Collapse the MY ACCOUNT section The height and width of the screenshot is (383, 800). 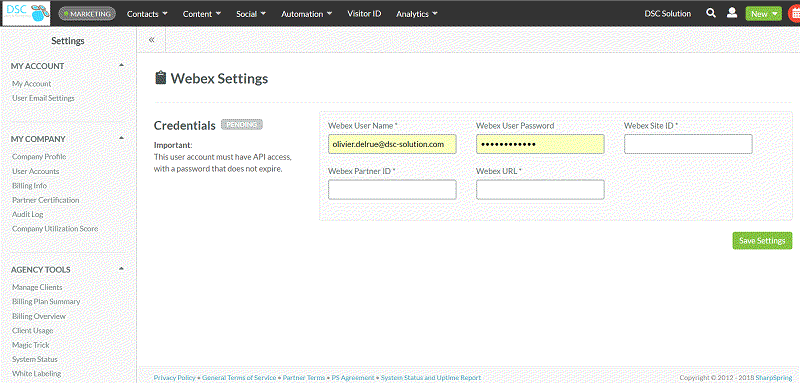(x=121, y=66)
